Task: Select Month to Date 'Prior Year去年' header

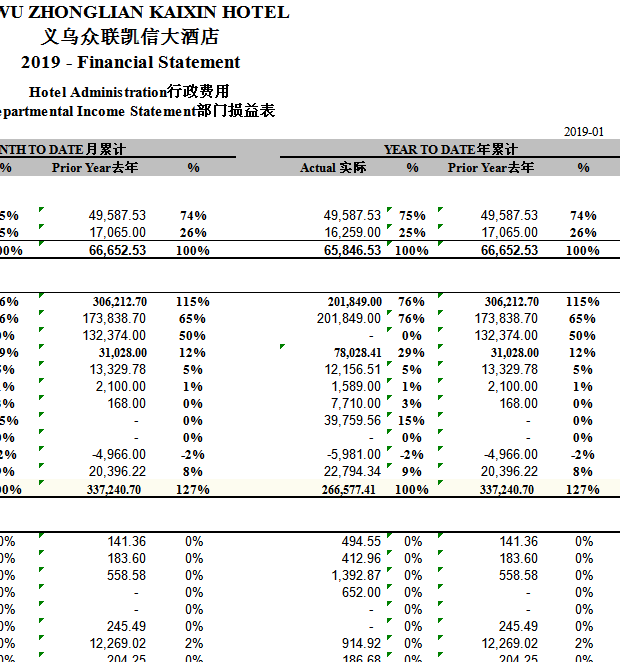Action: pyautogui.click(x=95, y=168)
